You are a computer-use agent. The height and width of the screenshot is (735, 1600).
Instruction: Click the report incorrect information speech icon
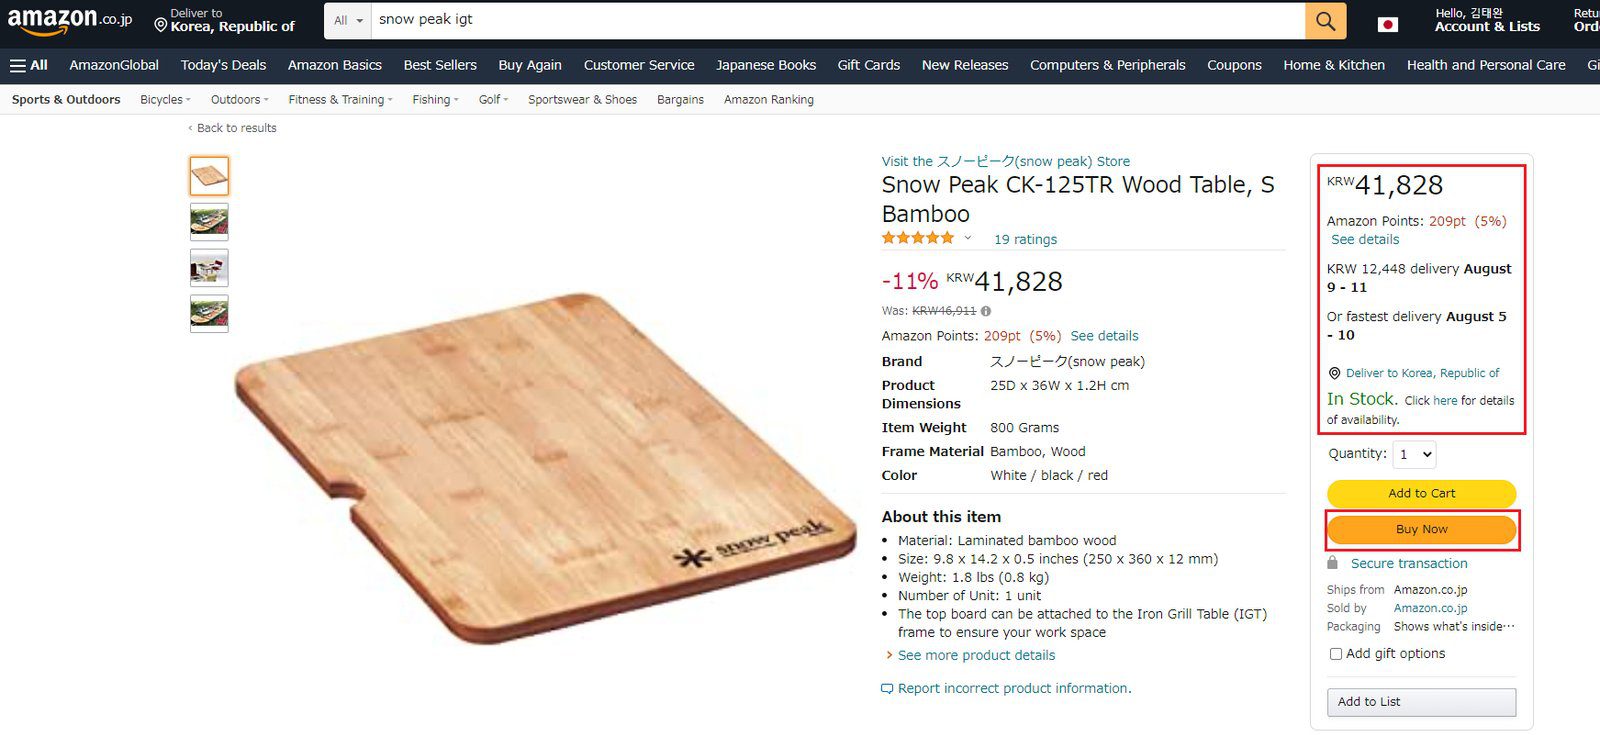[887, 689]
